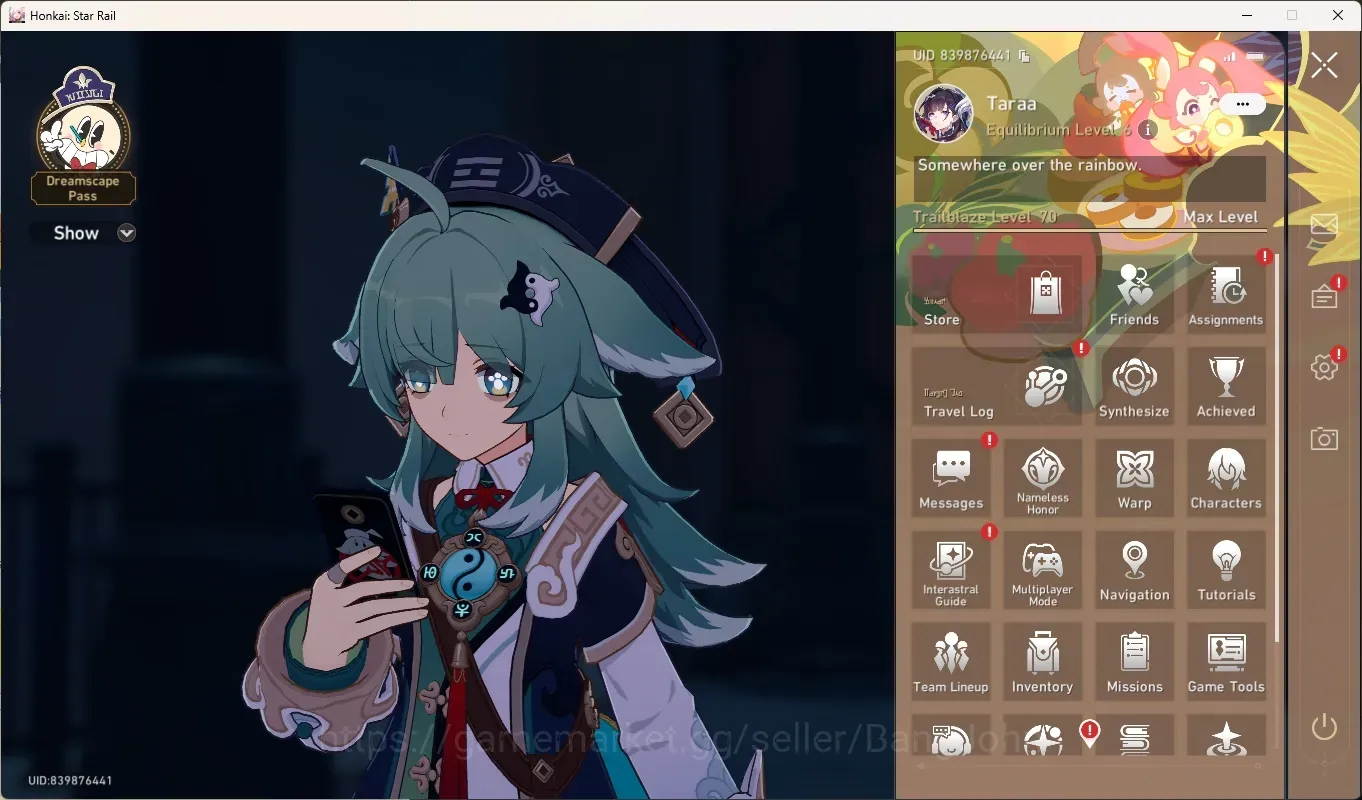Image resolution: width=1362 pixels, height=800 pixels.
Task: Click the headset support icon tile
Action: coord(951,736)
